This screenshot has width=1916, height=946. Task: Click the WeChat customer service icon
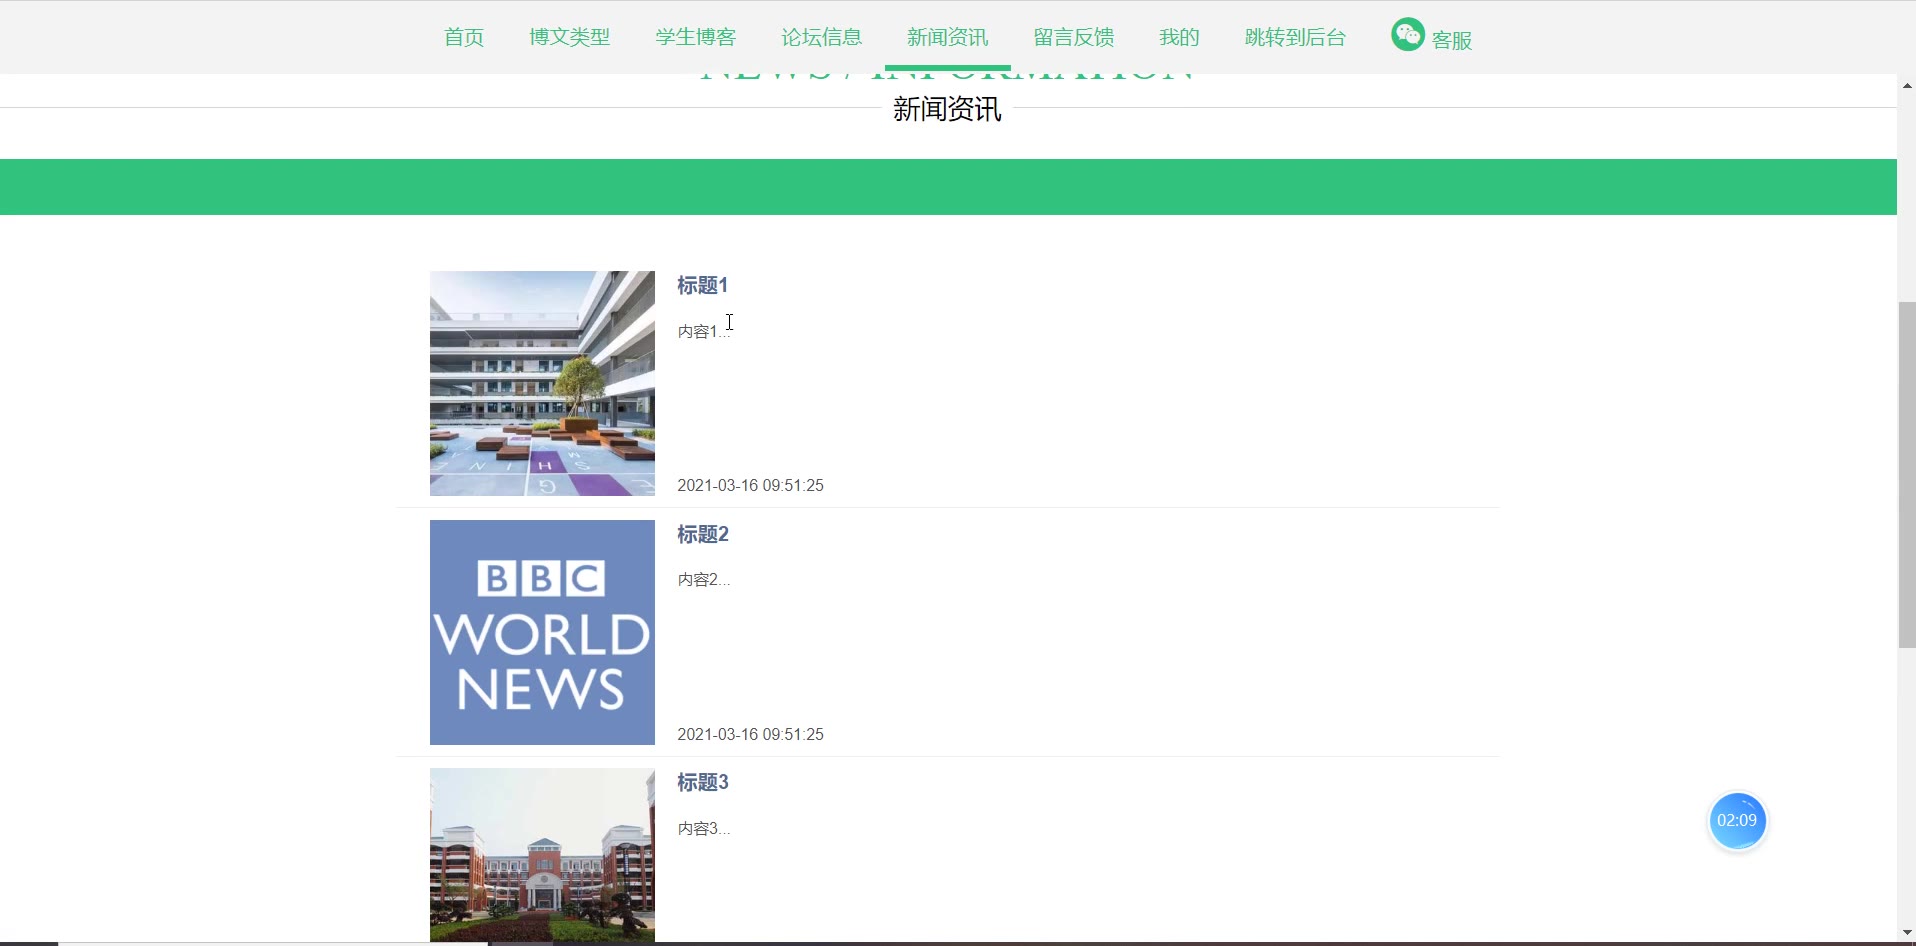coord(1407,35)
